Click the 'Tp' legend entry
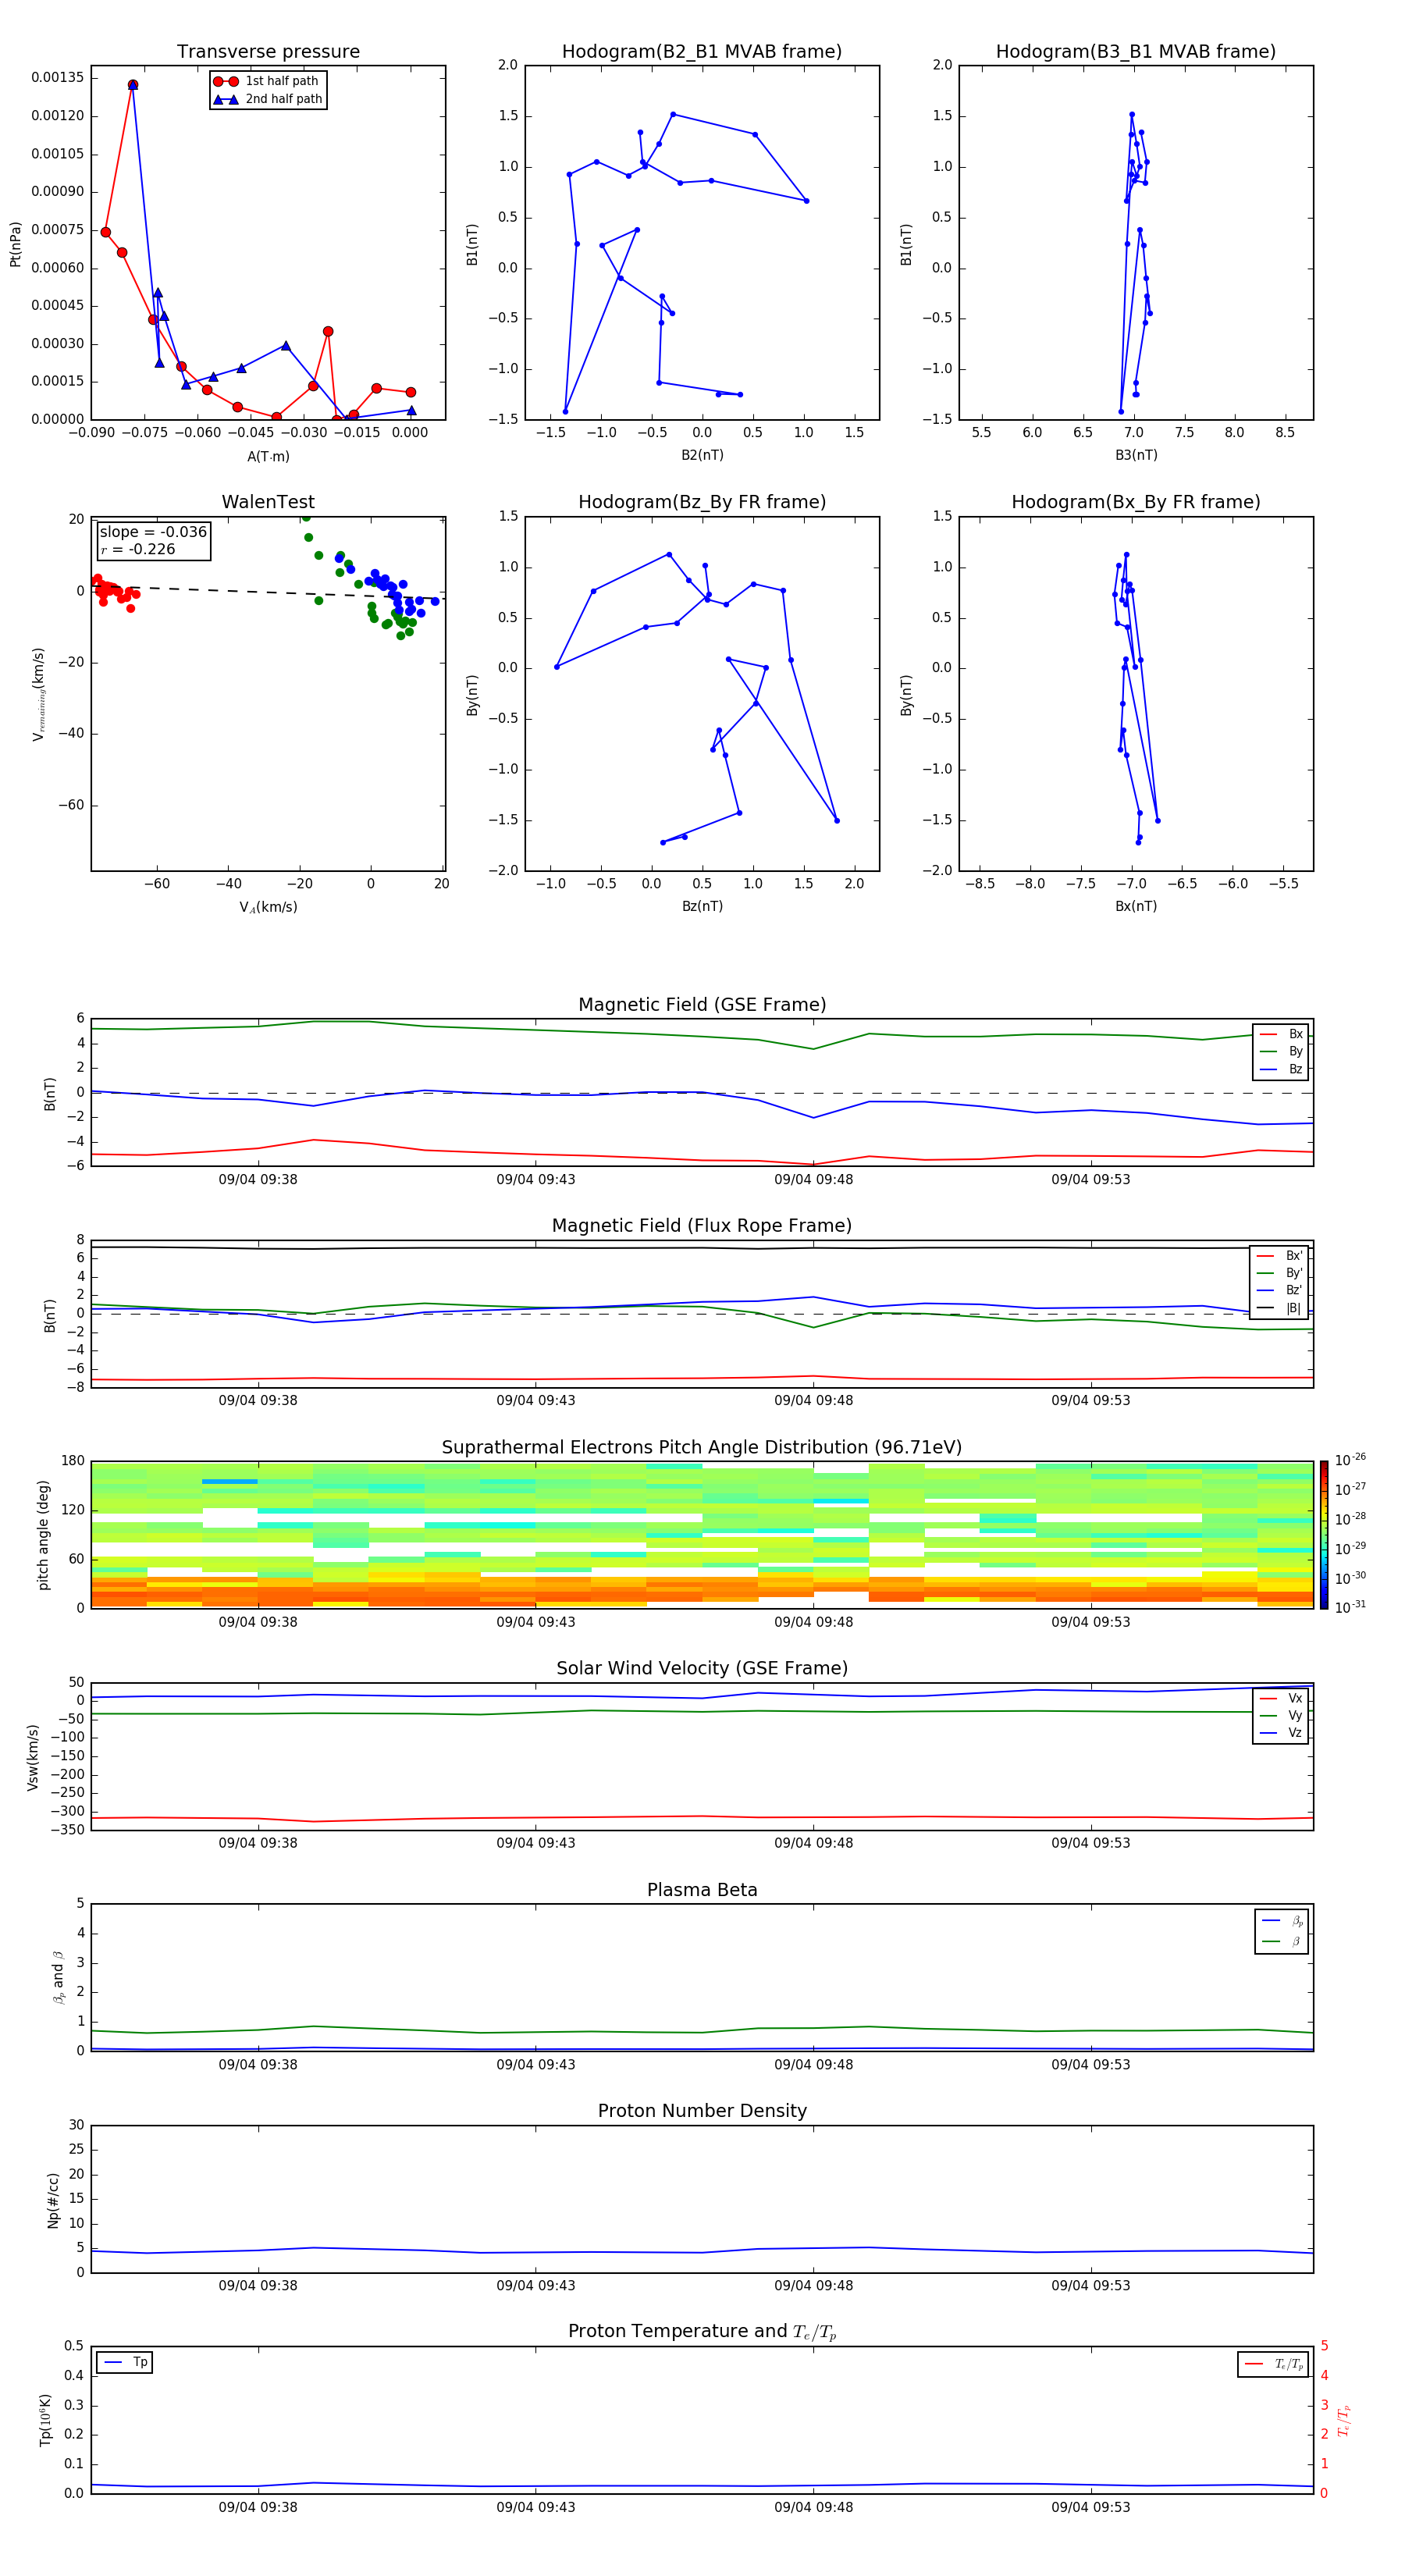Screen dimensions: 1405x2576 click(x=125, y=2362)
